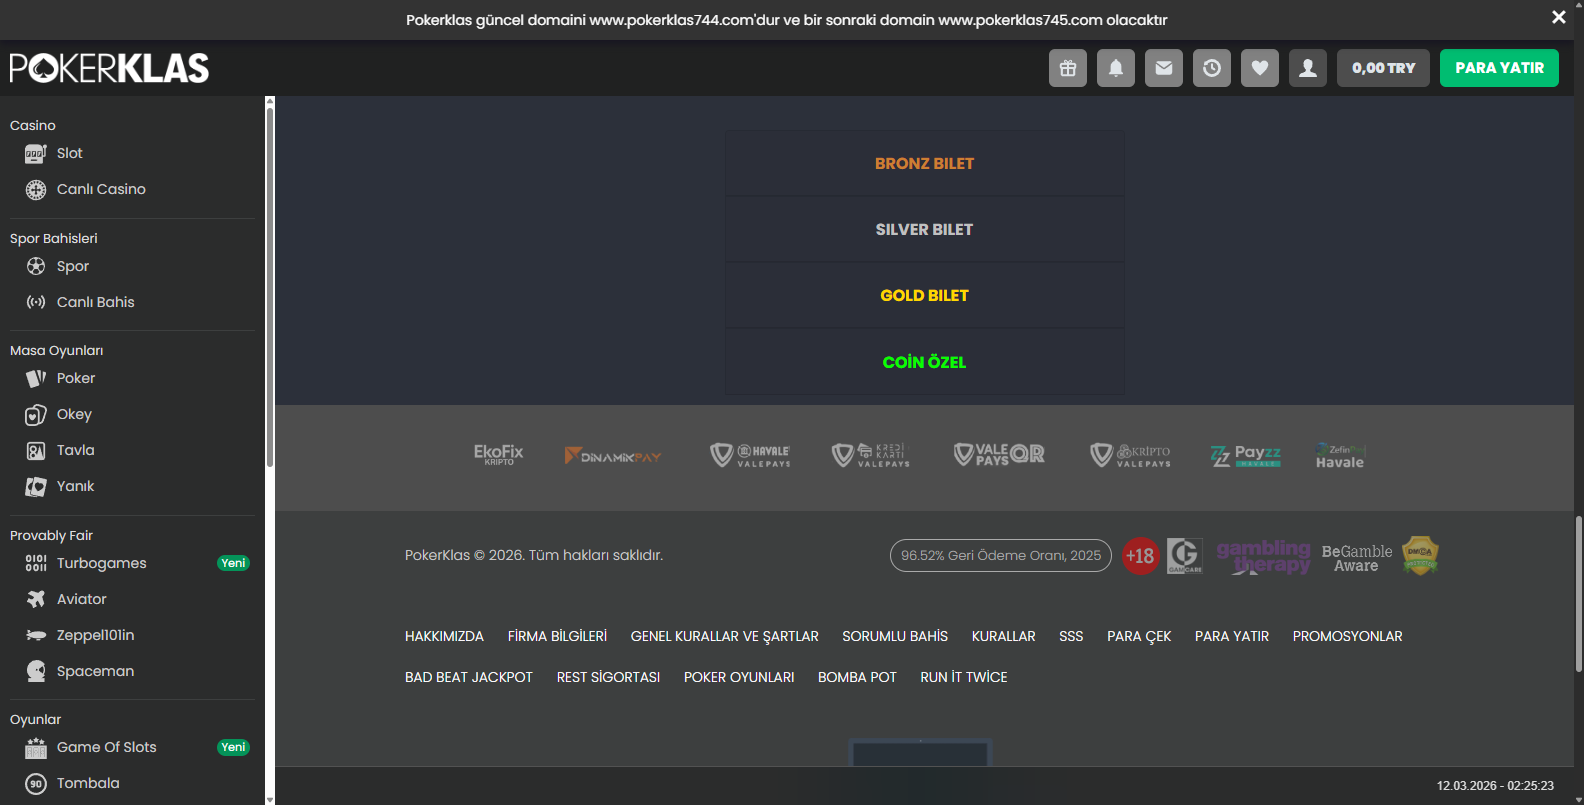Click the GamCare logo
The image size is (1584, 805).
(x=1185, y=555)
